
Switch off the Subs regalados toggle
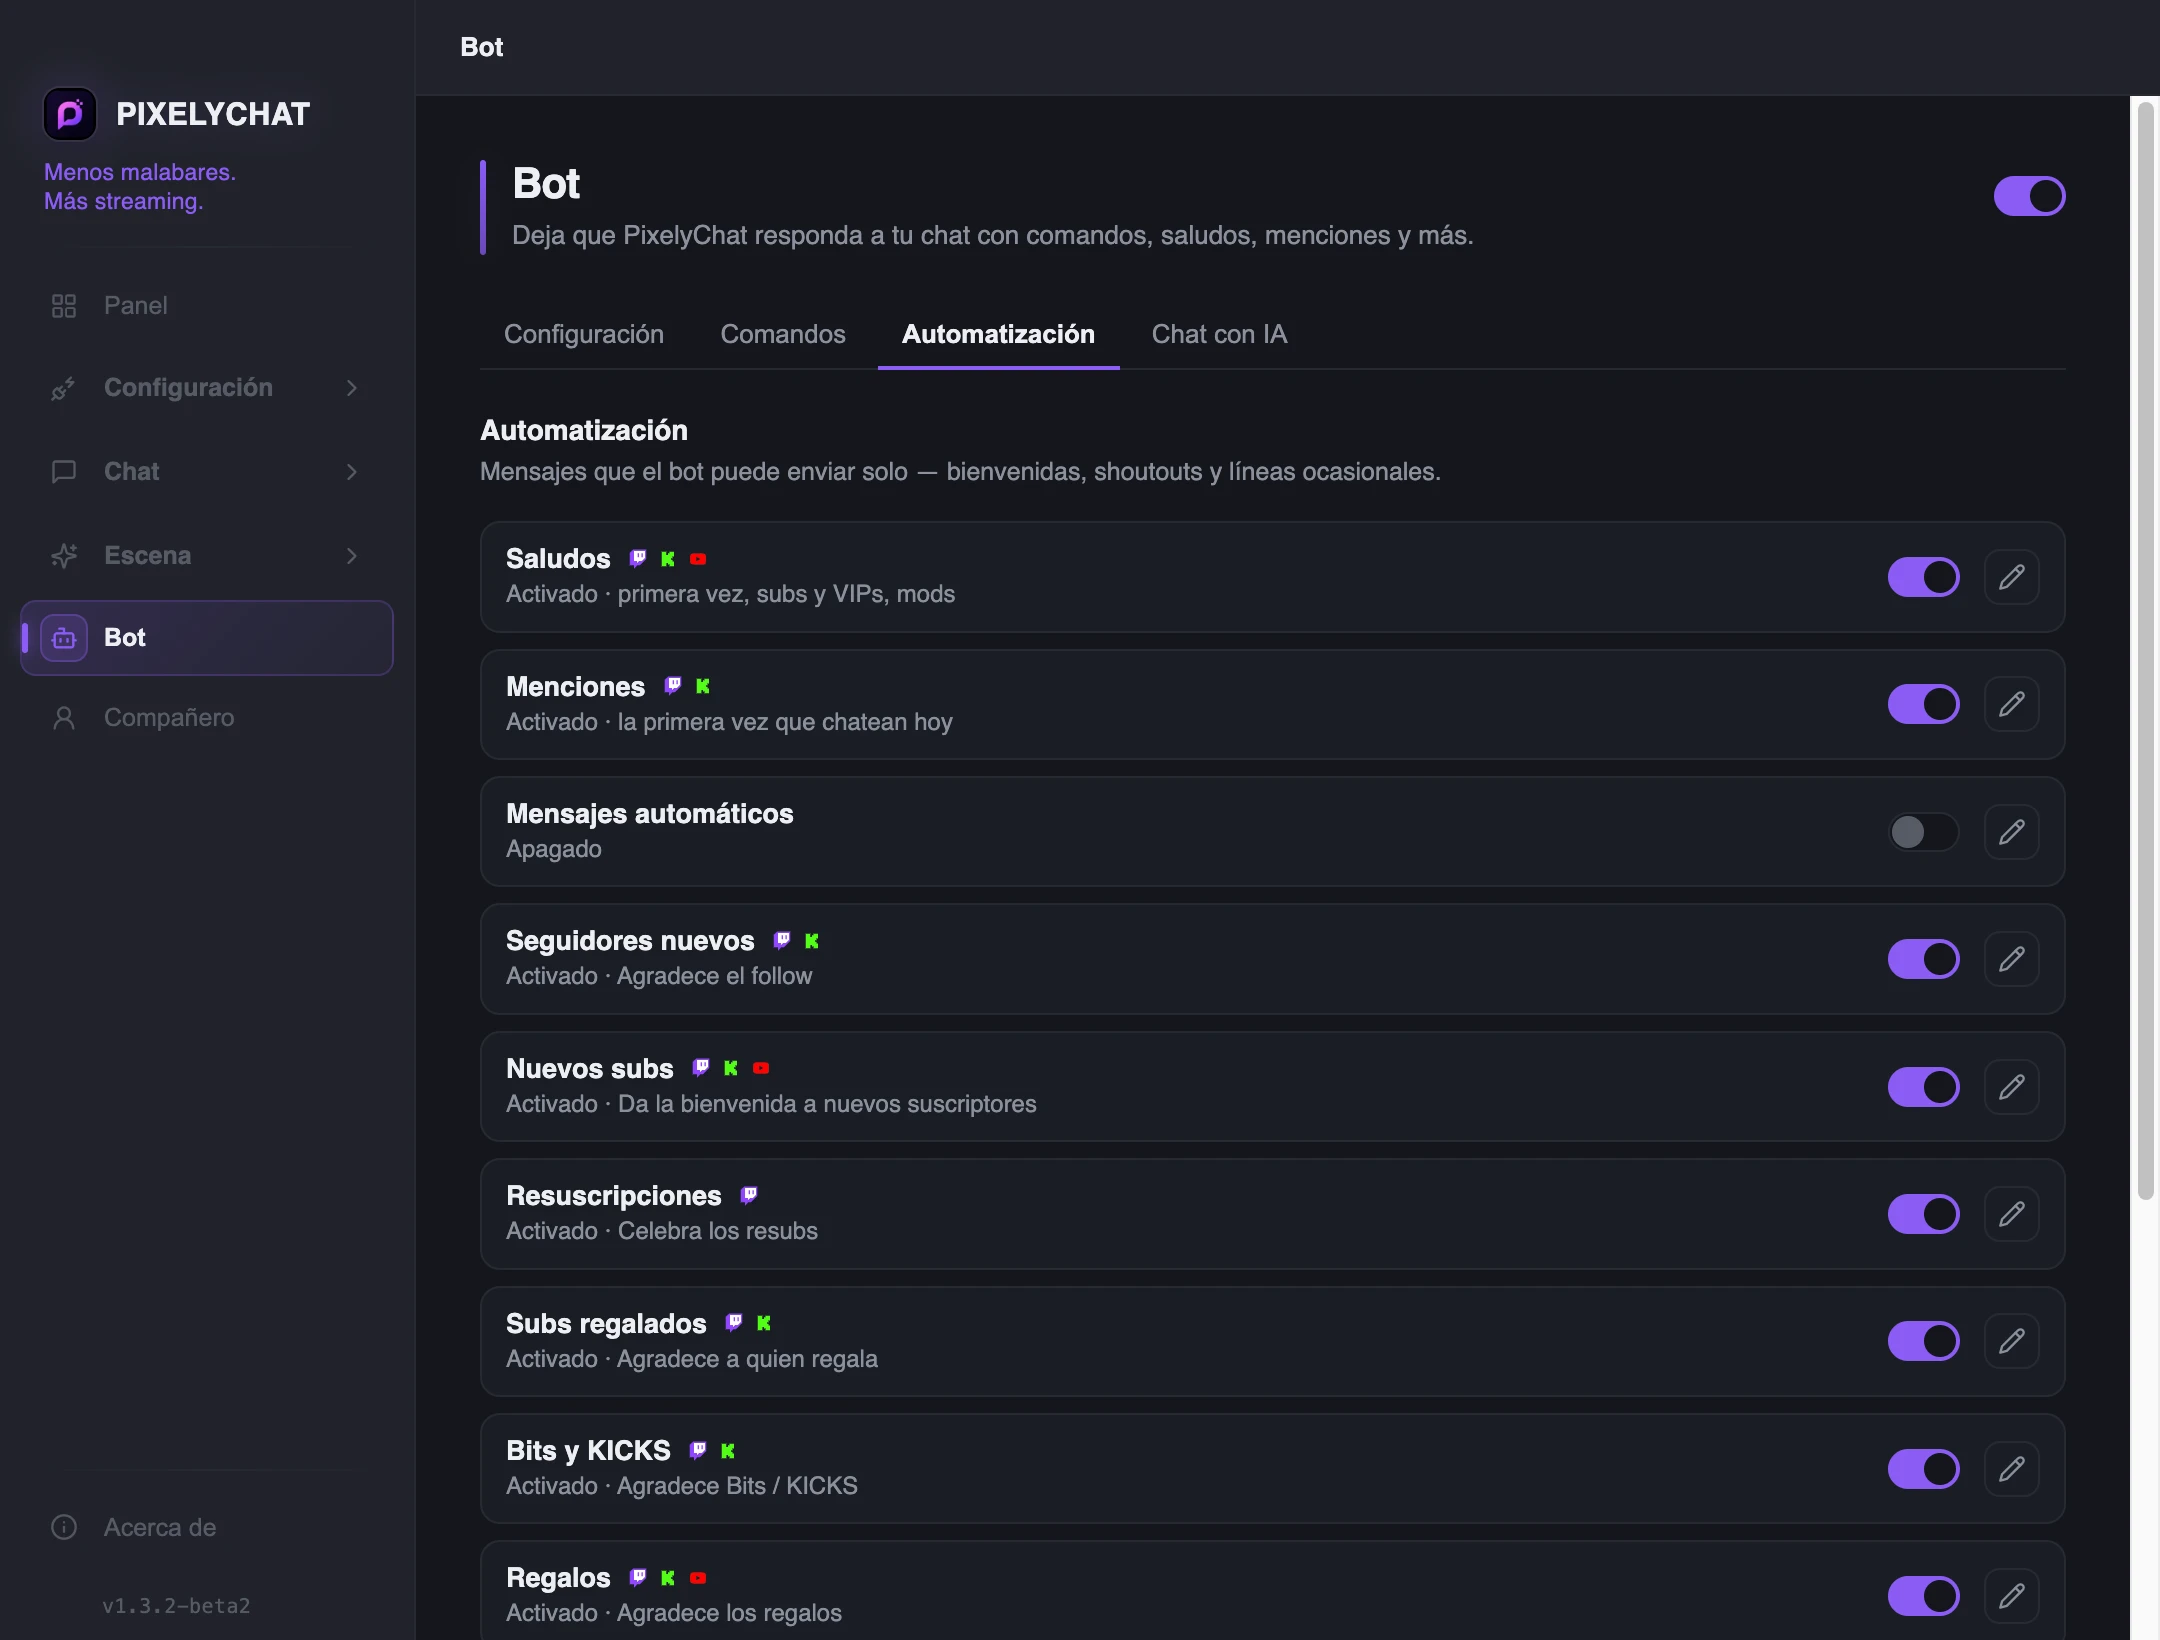coord(1923,1341)
